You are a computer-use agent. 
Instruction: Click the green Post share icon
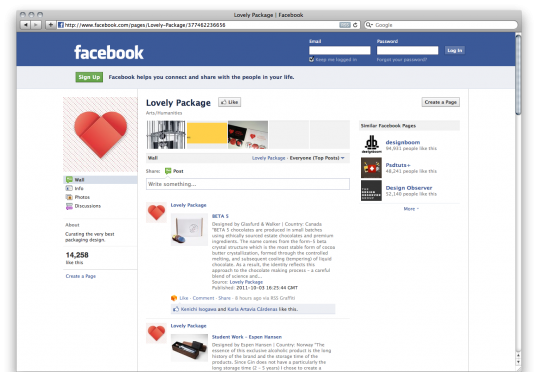click(x=168, y=171)
